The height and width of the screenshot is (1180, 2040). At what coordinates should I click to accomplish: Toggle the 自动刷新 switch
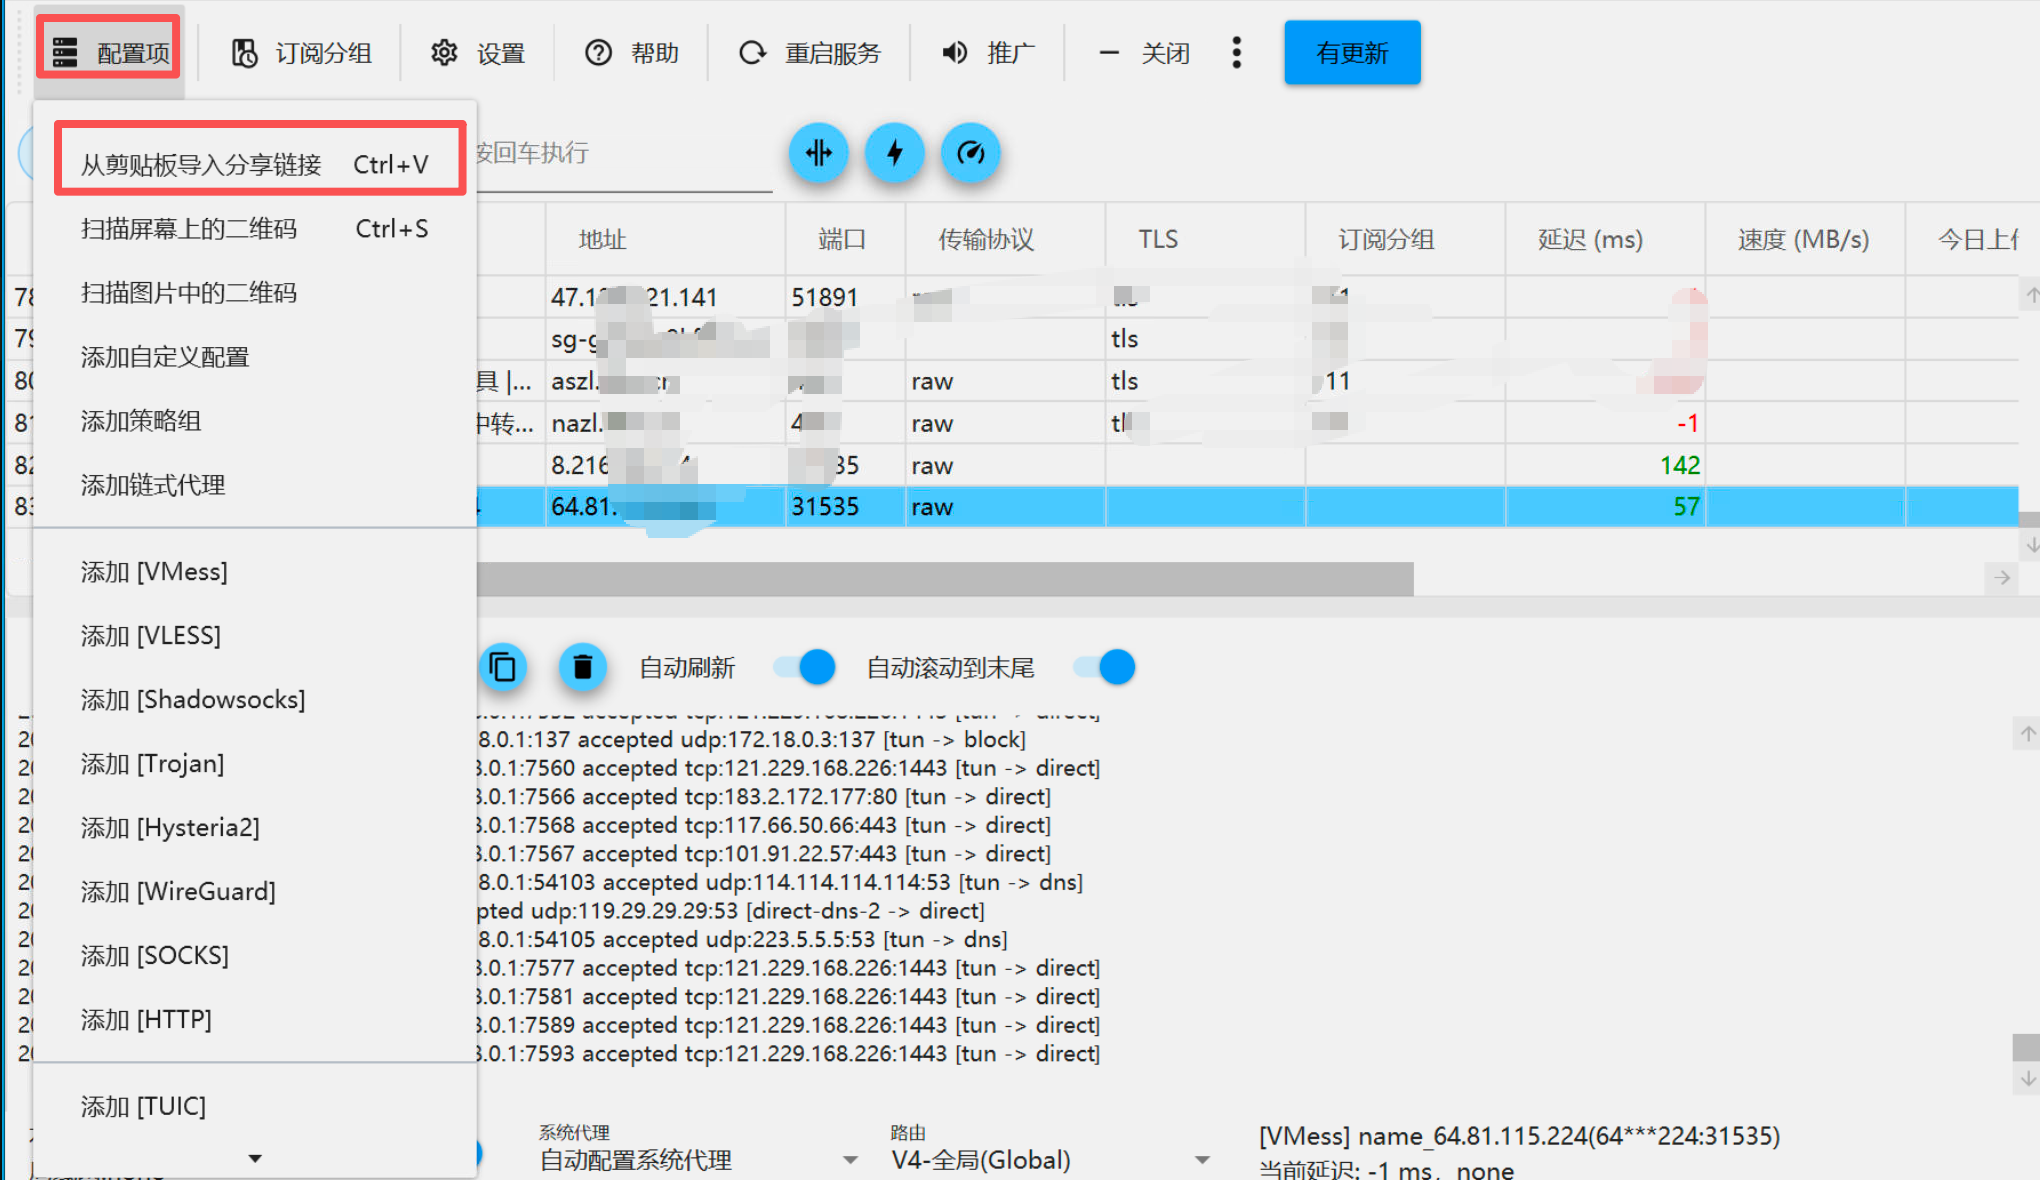point(806,667)
